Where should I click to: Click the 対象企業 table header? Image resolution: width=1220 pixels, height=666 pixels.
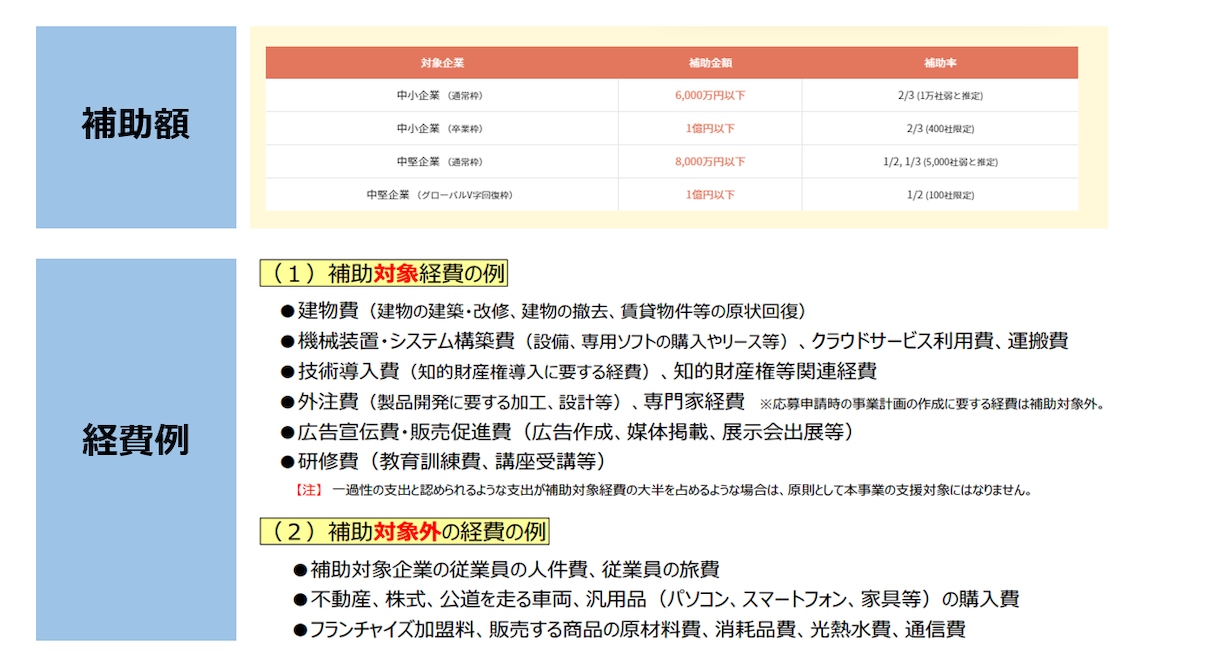pyautogui.click(x=442, y=63)
